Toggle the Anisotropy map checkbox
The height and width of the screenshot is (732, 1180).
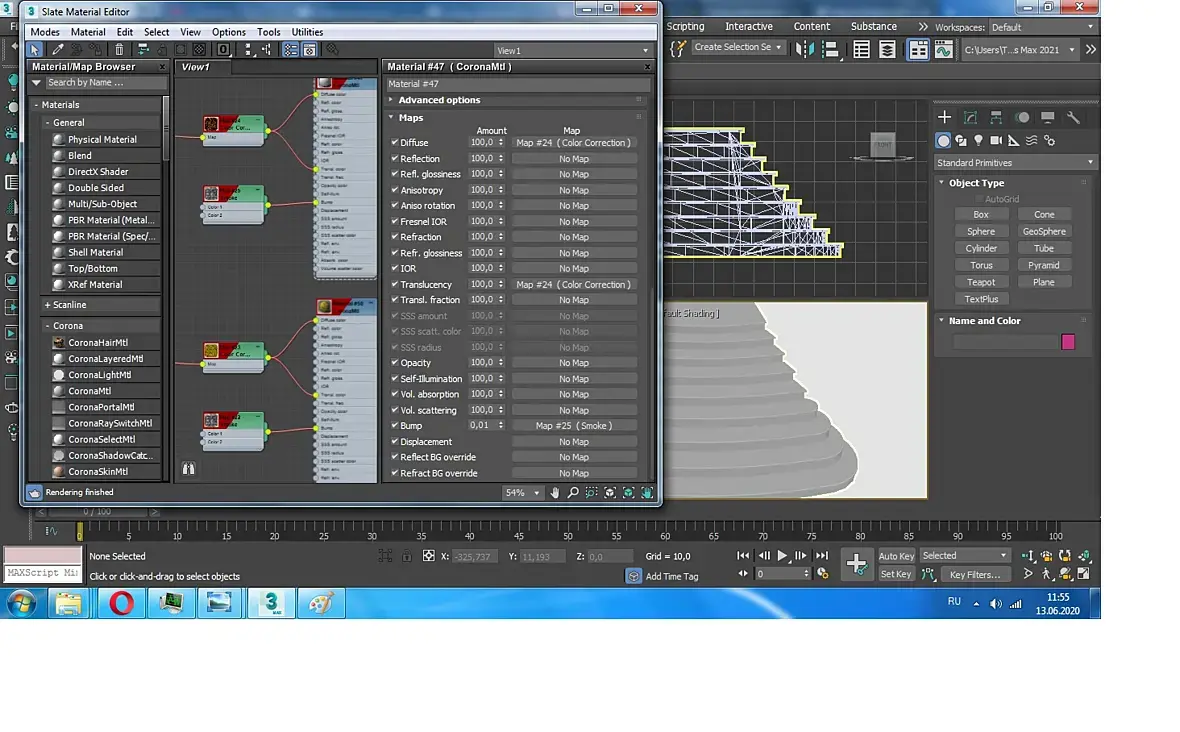(x=394, y=190)
